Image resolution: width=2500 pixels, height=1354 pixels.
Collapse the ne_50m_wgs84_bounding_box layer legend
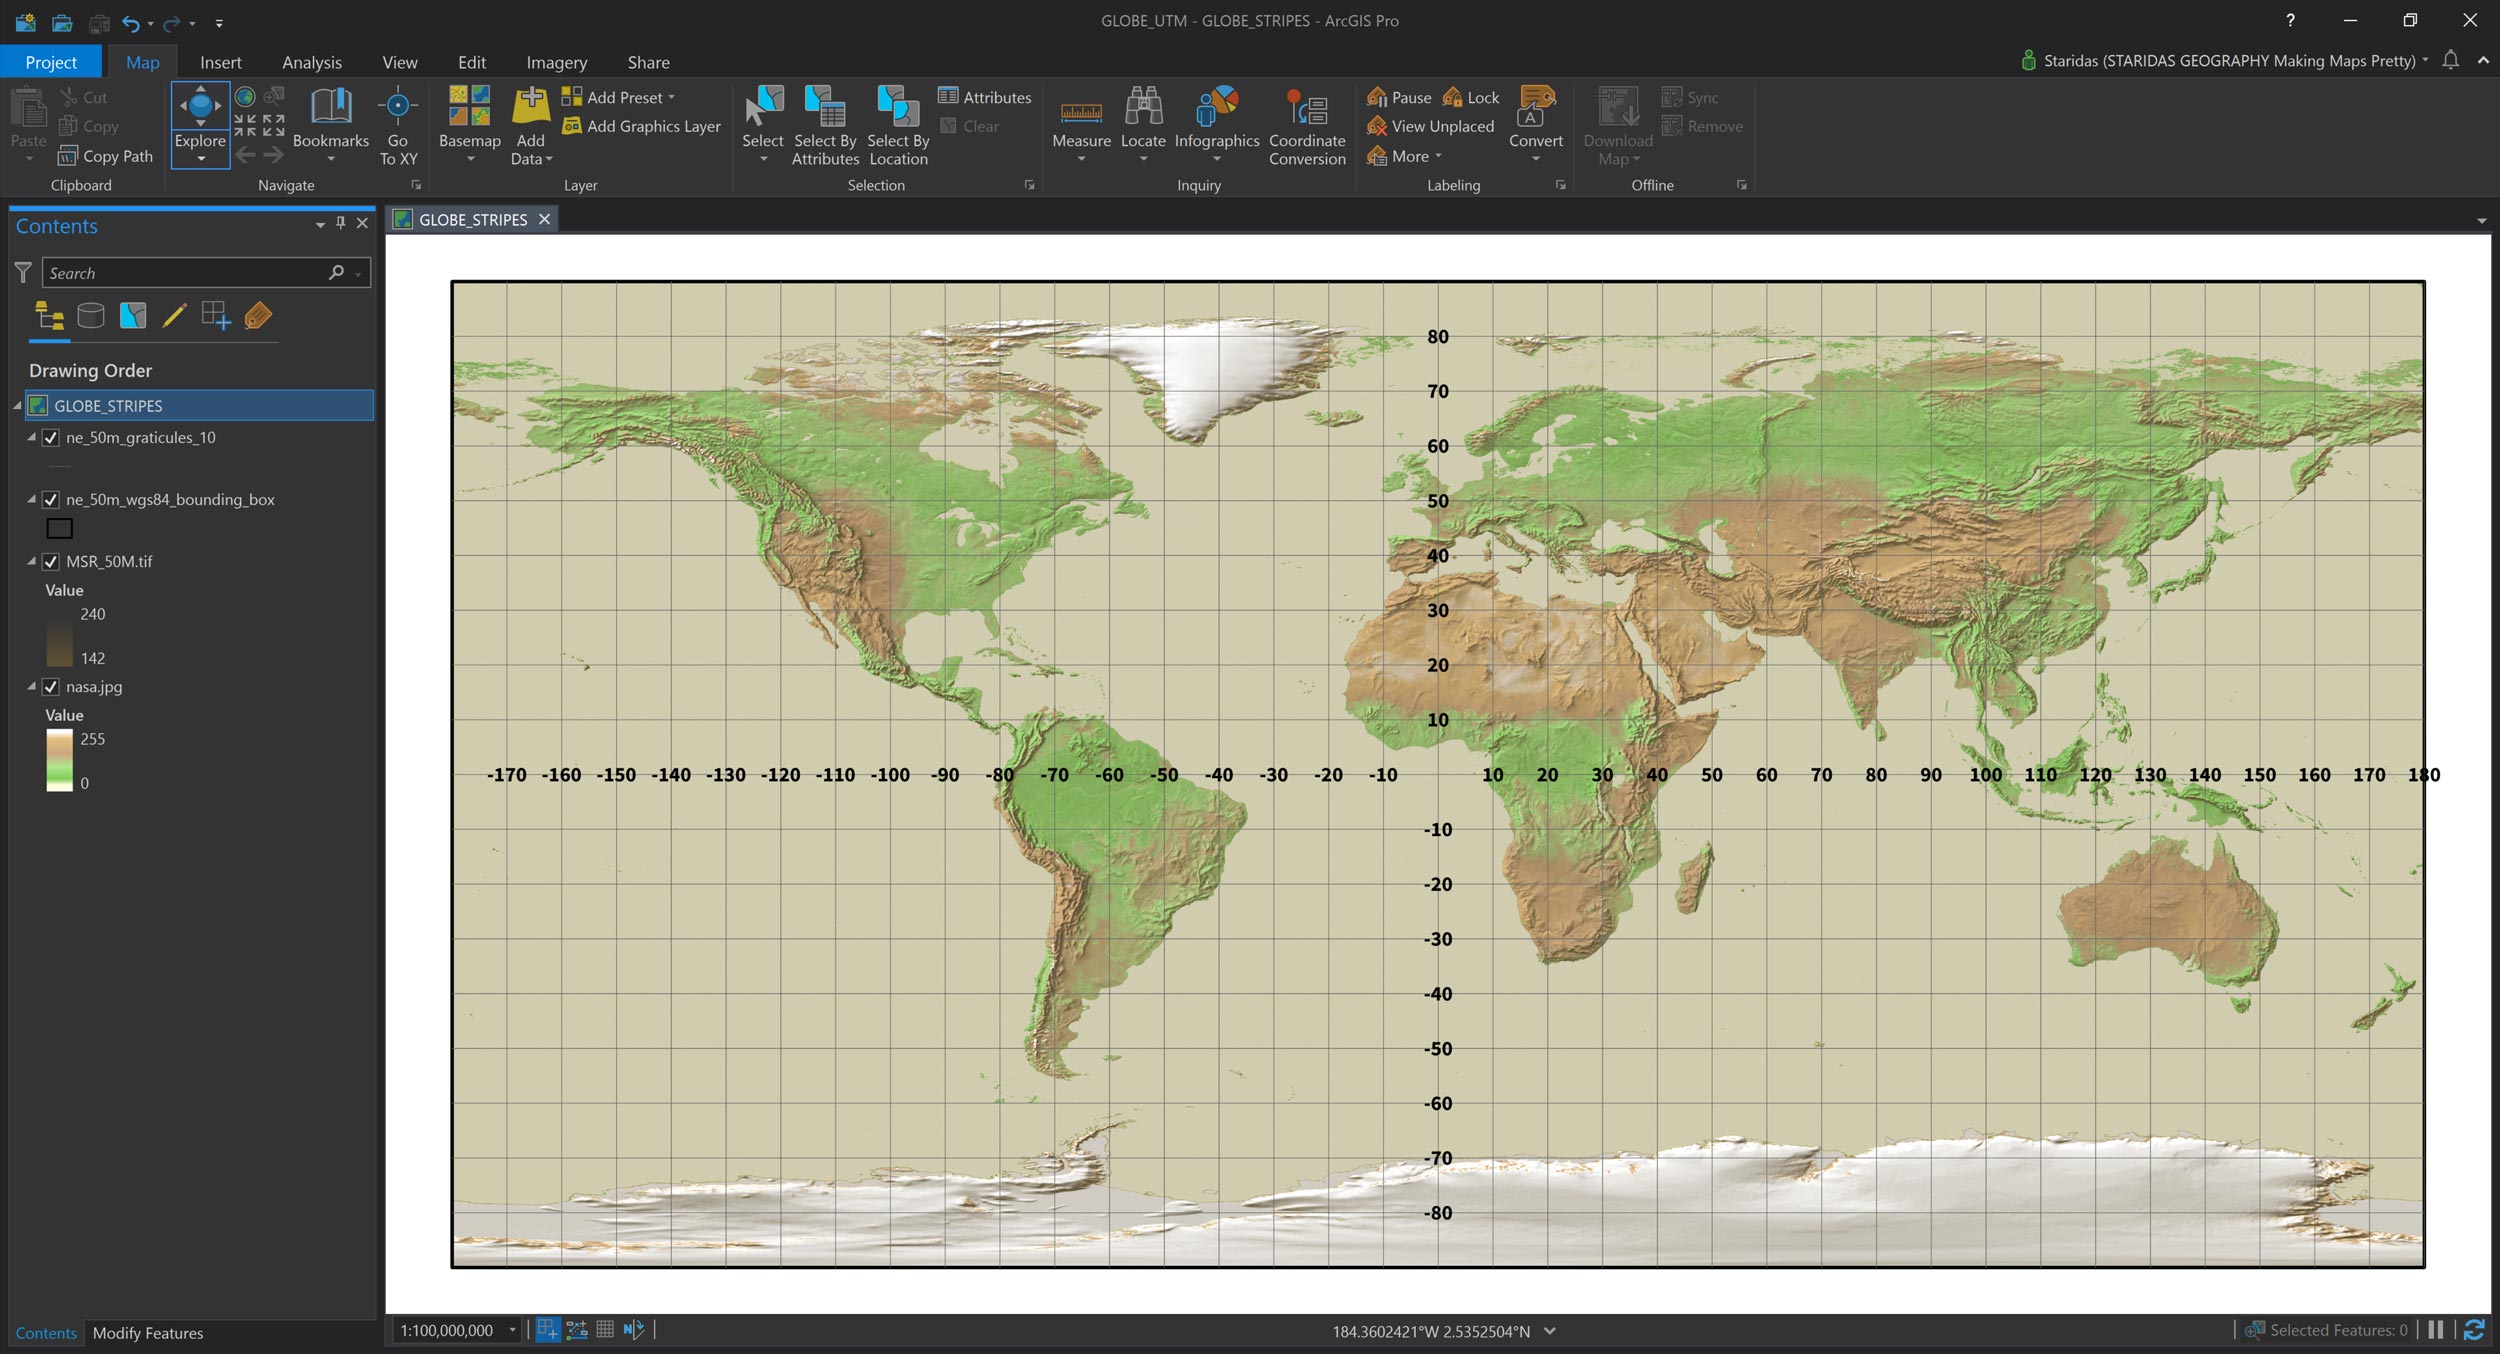[x=31, y=499]
